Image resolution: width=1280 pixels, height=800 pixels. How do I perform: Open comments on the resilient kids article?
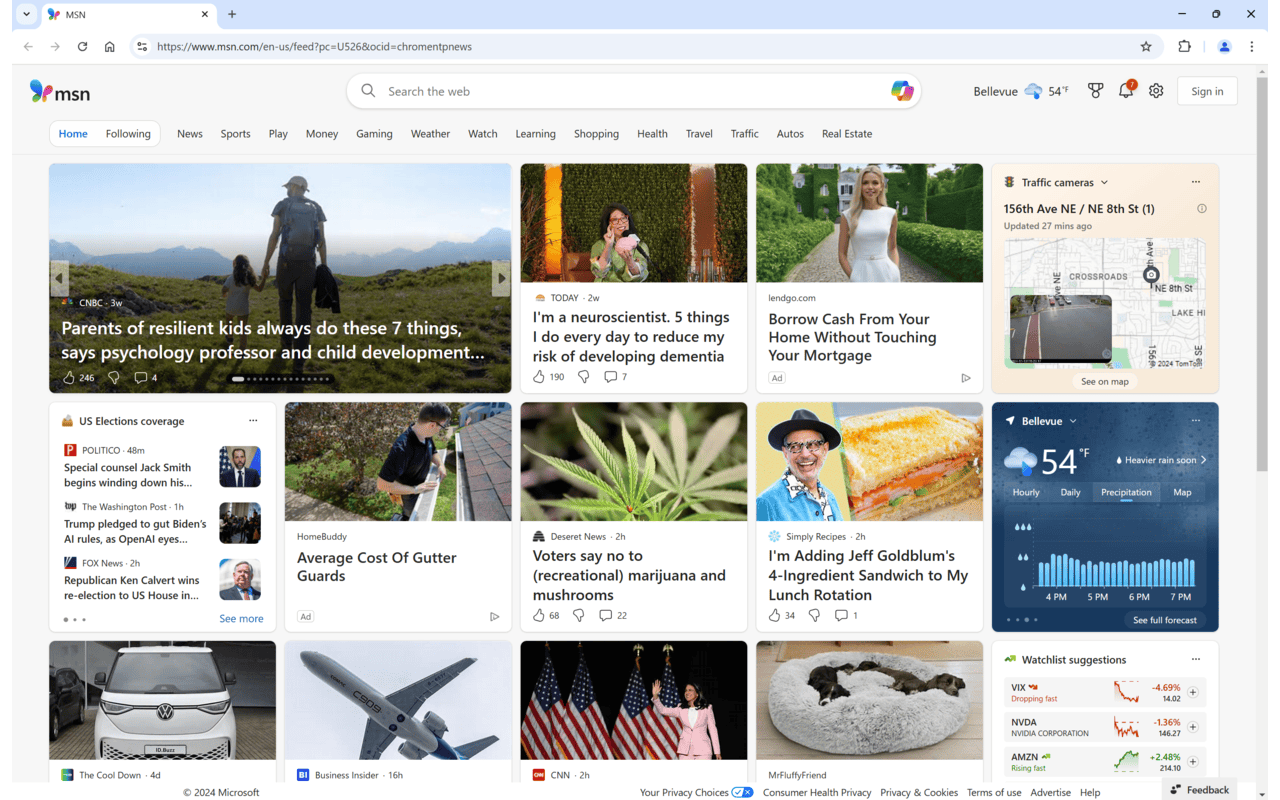click(138, 377)
